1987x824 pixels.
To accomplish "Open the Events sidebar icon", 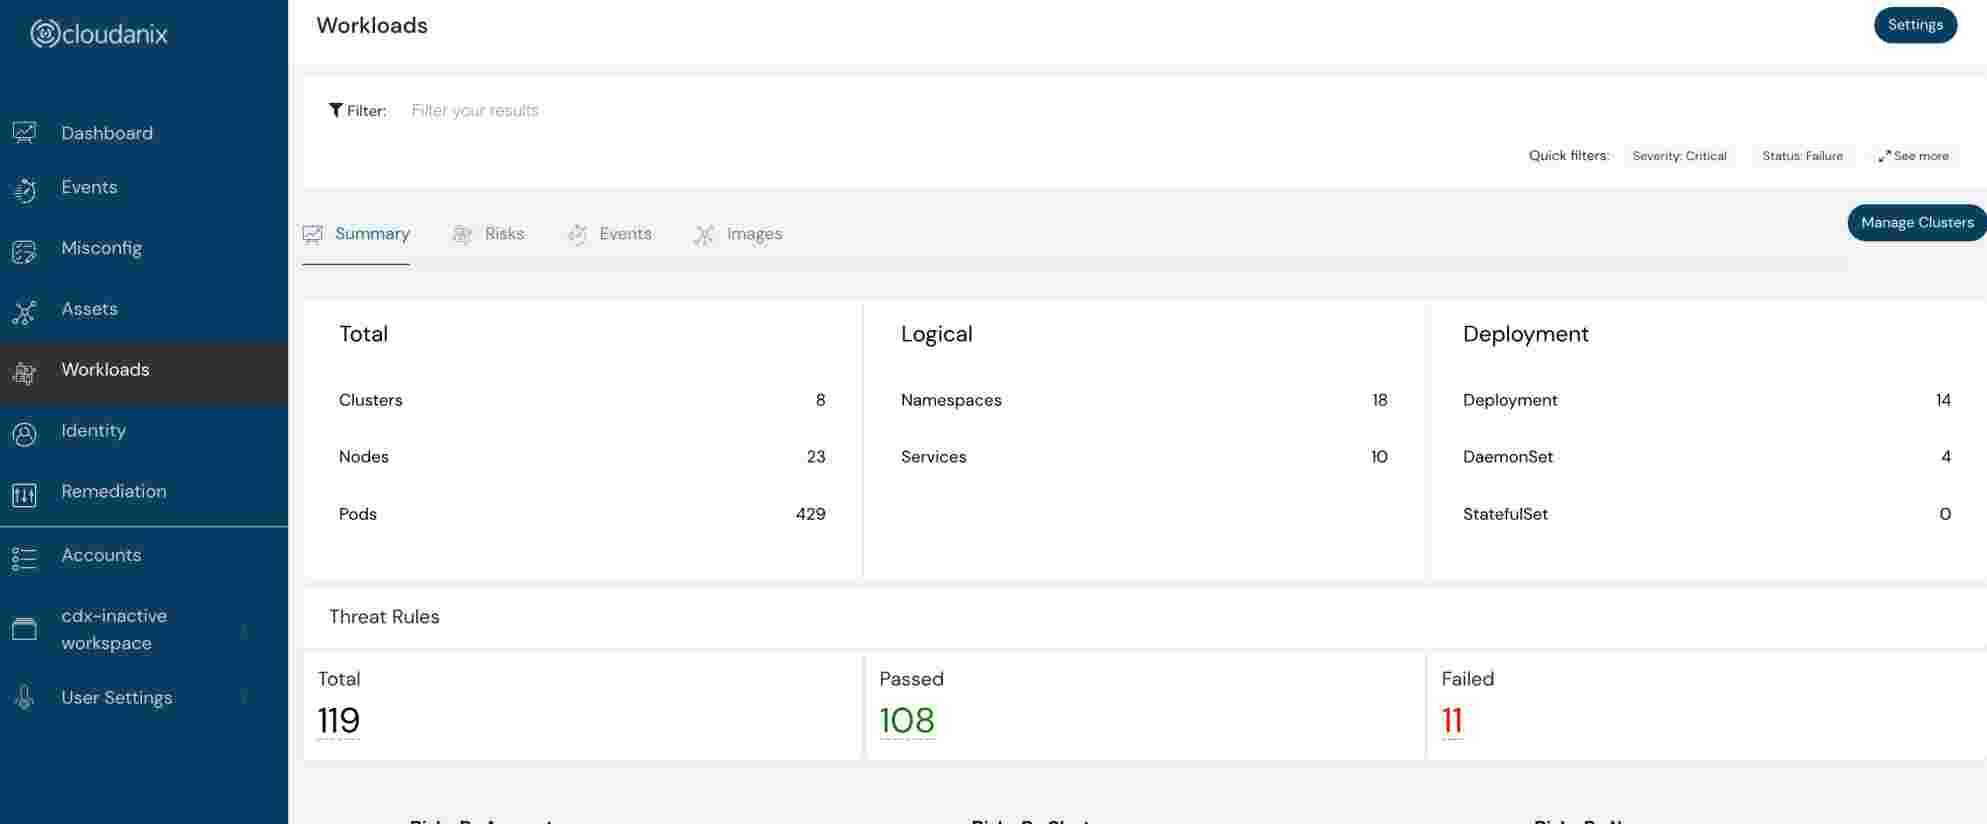I will pos(24,189).
